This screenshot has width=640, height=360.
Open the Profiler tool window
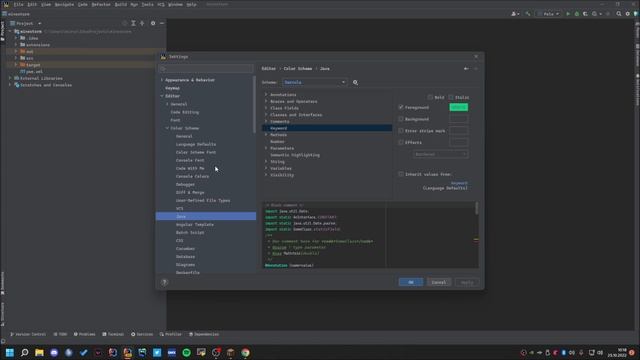pos(171,334)
